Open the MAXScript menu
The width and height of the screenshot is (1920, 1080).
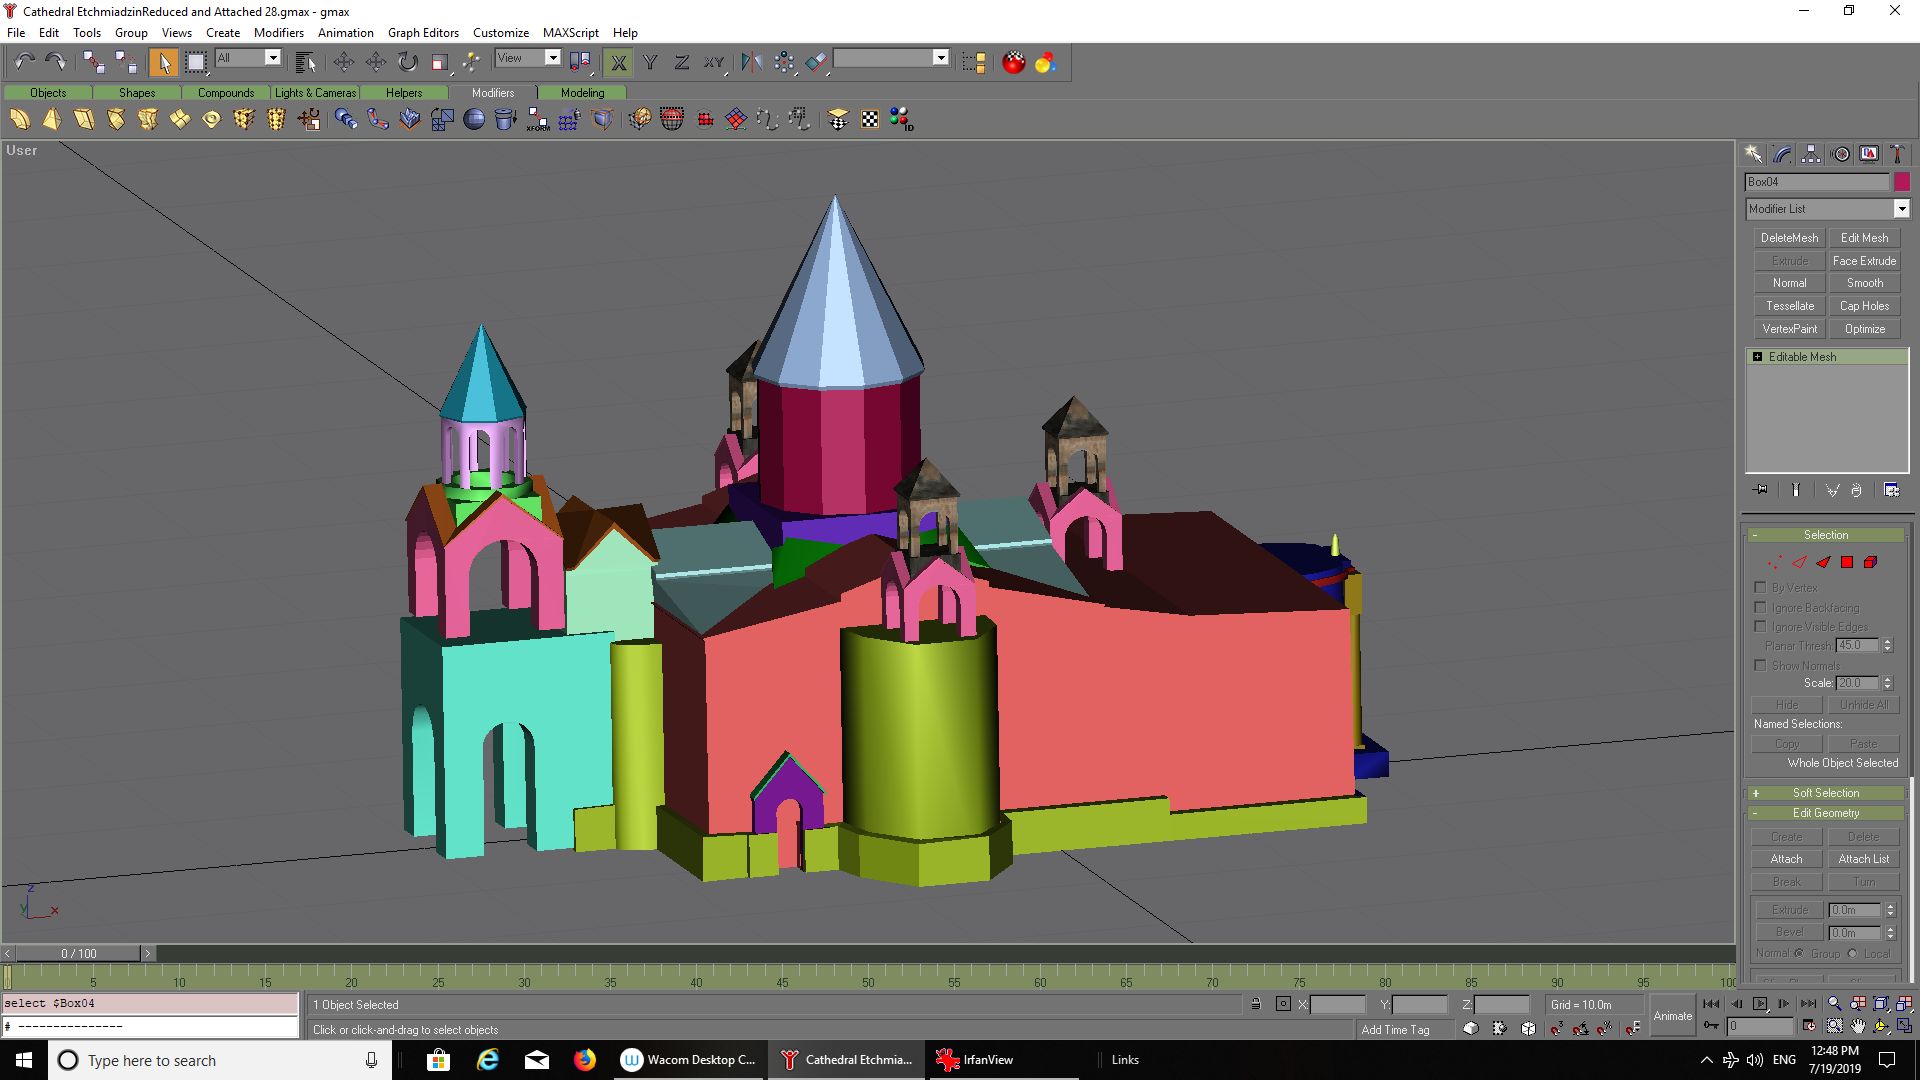[x=570, y=32]
